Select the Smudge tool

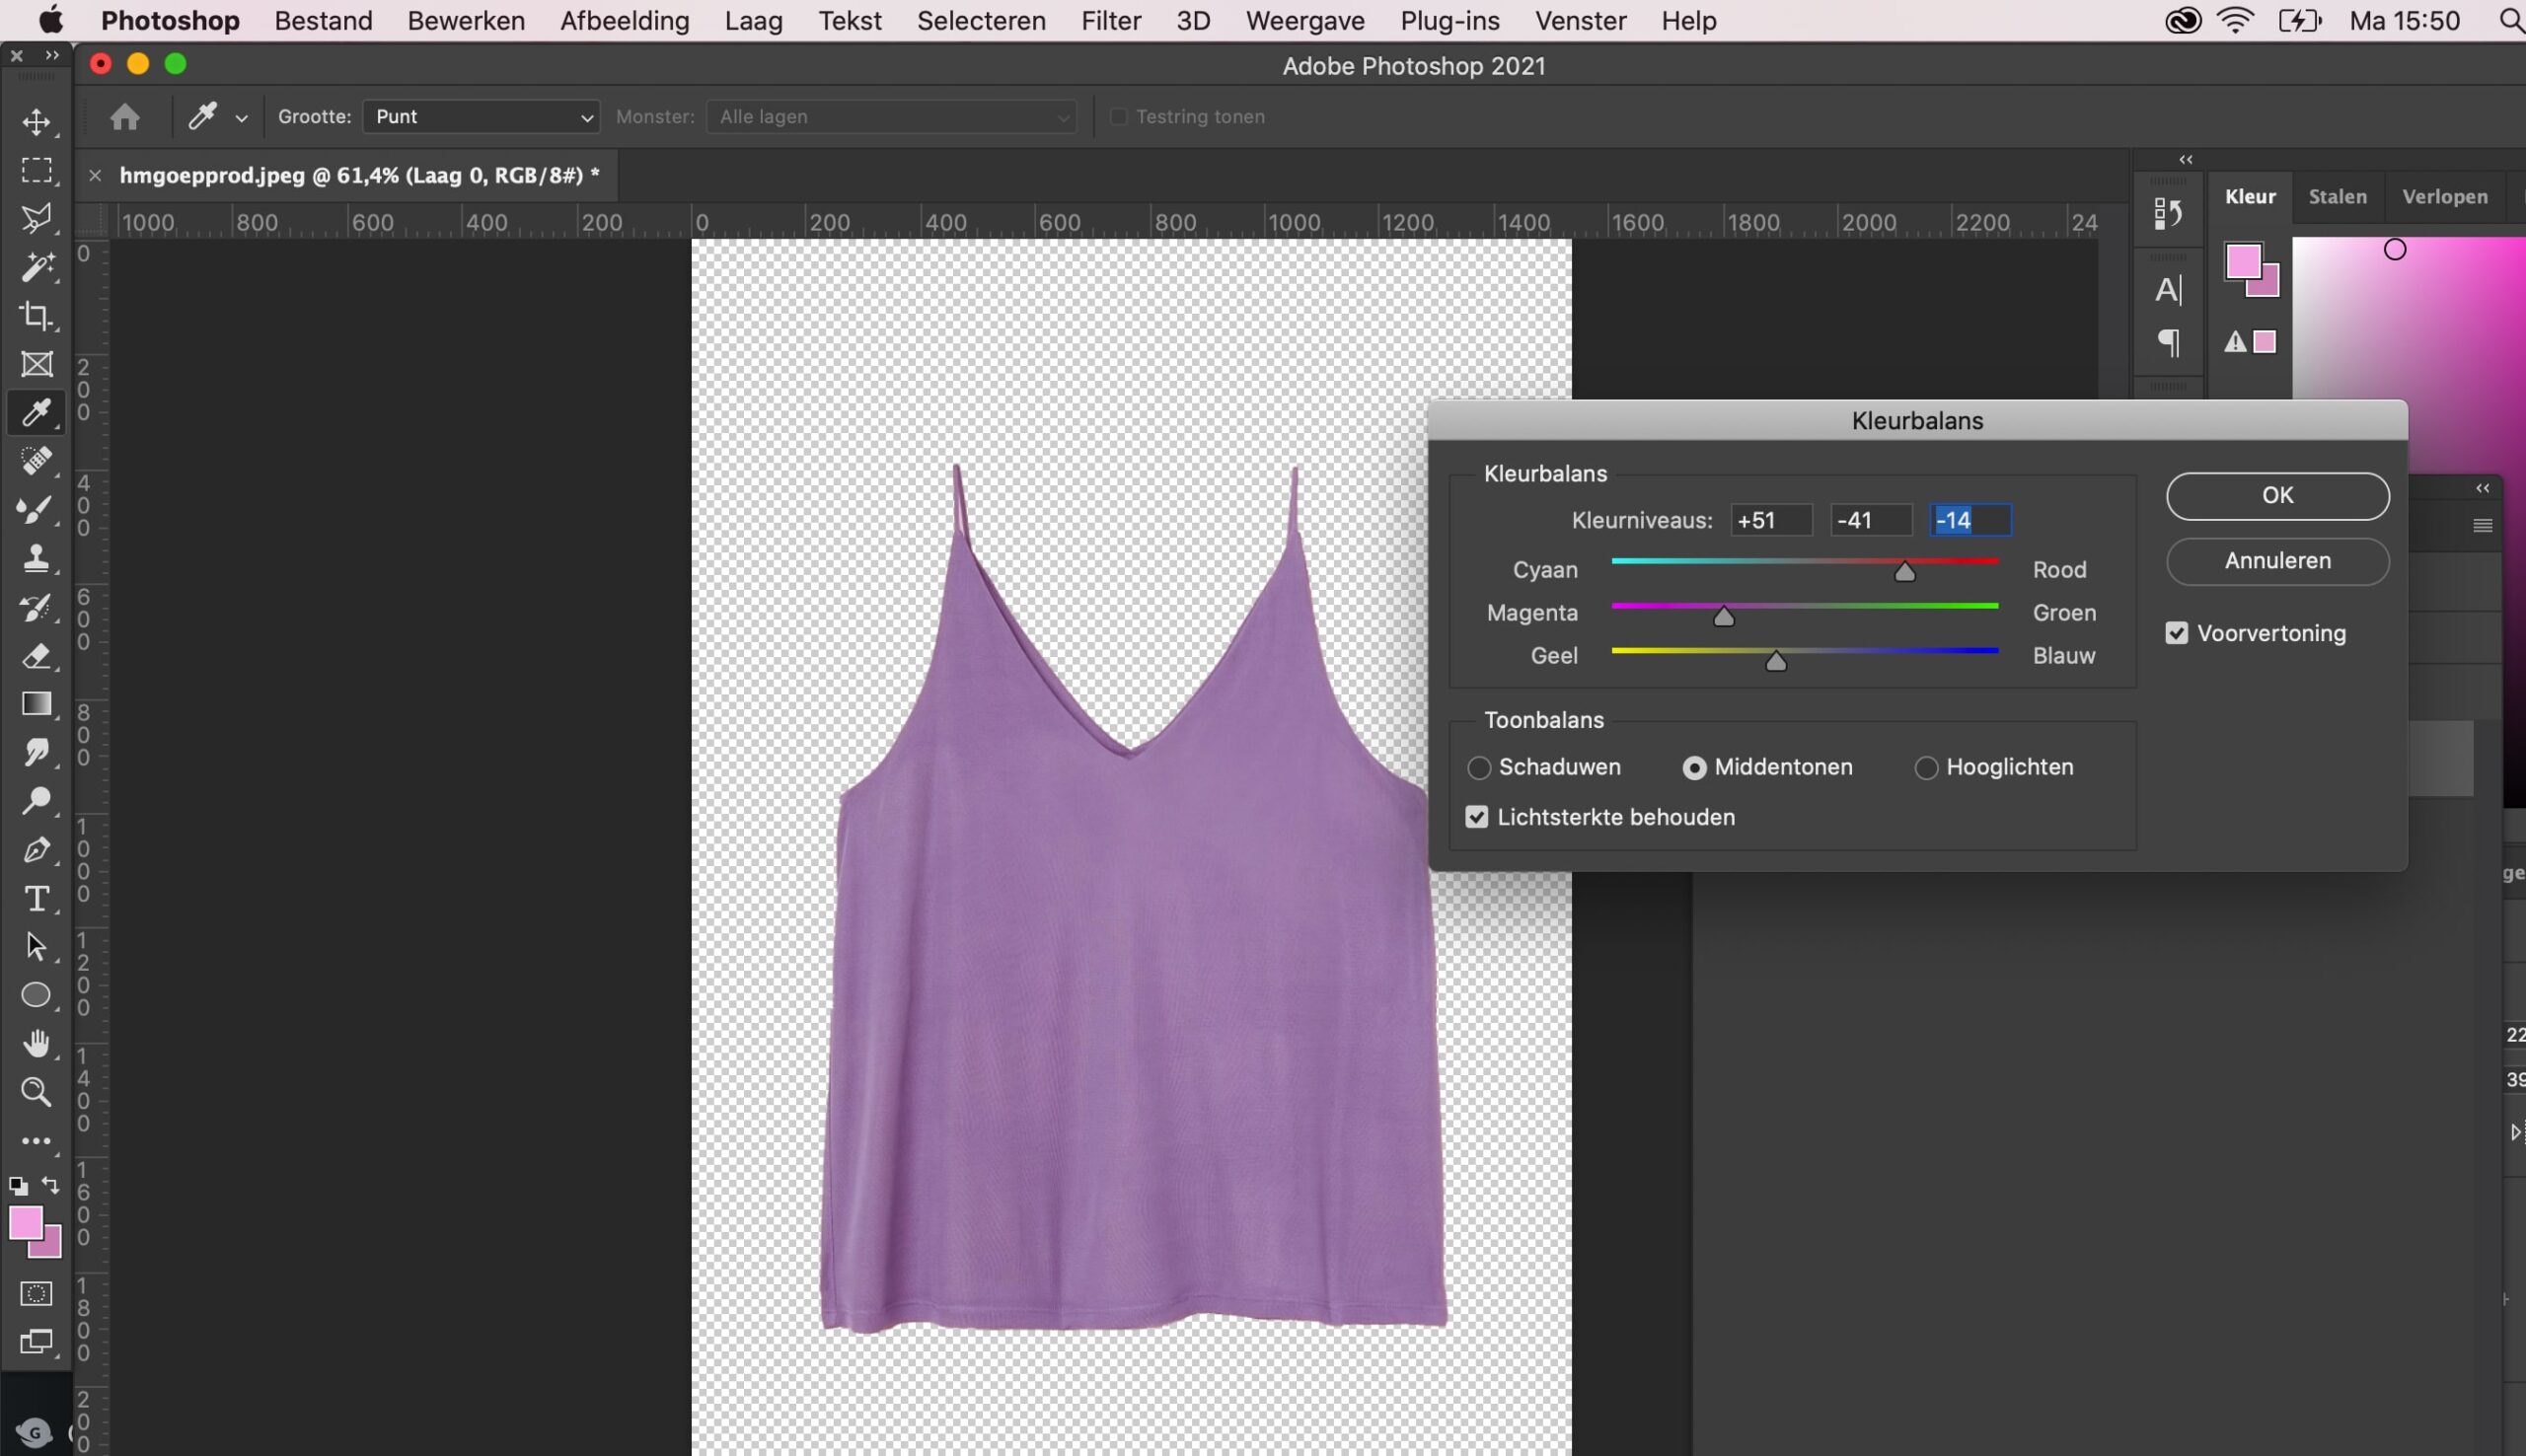coord(37,752)
